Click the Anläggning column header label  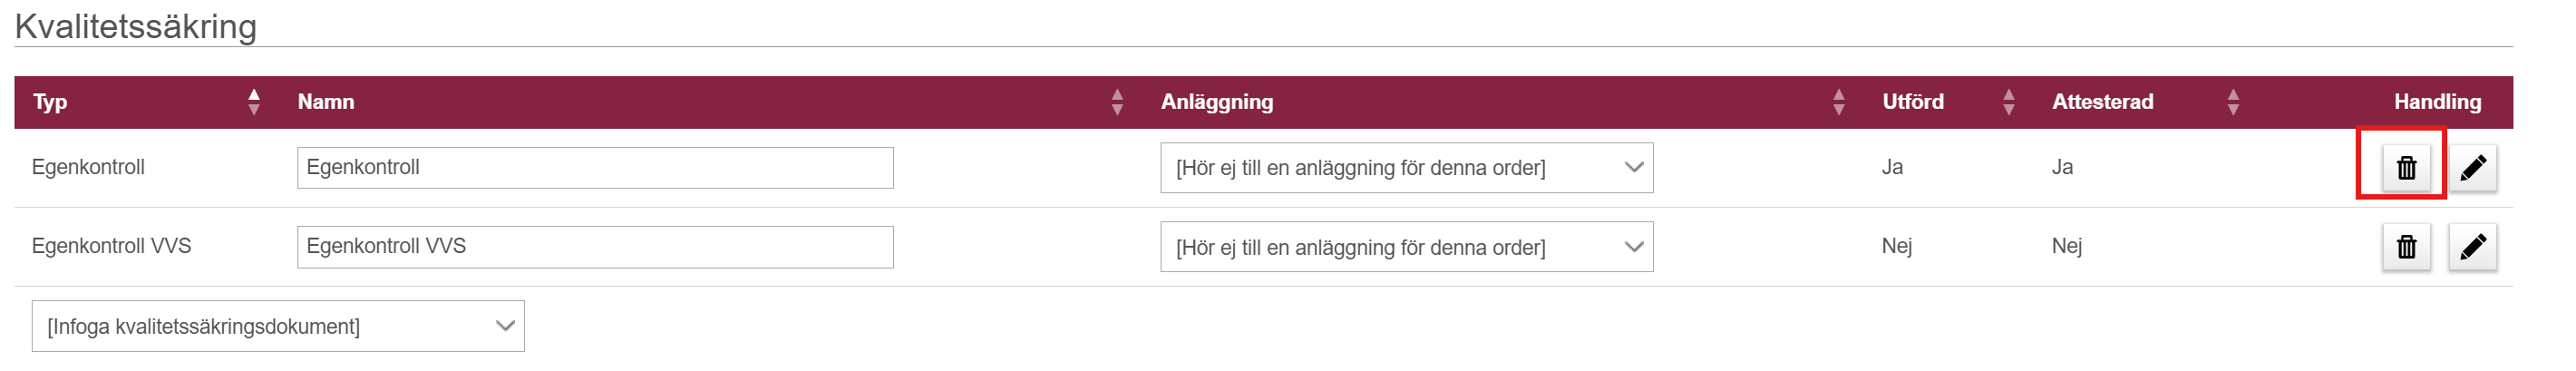(1217, 102)
